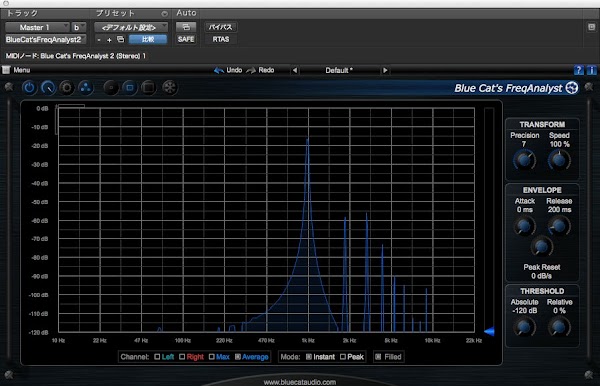Toggle the Instant mode checkbox
The width and height of the screenshot is (600, 386).
point(308,357)
